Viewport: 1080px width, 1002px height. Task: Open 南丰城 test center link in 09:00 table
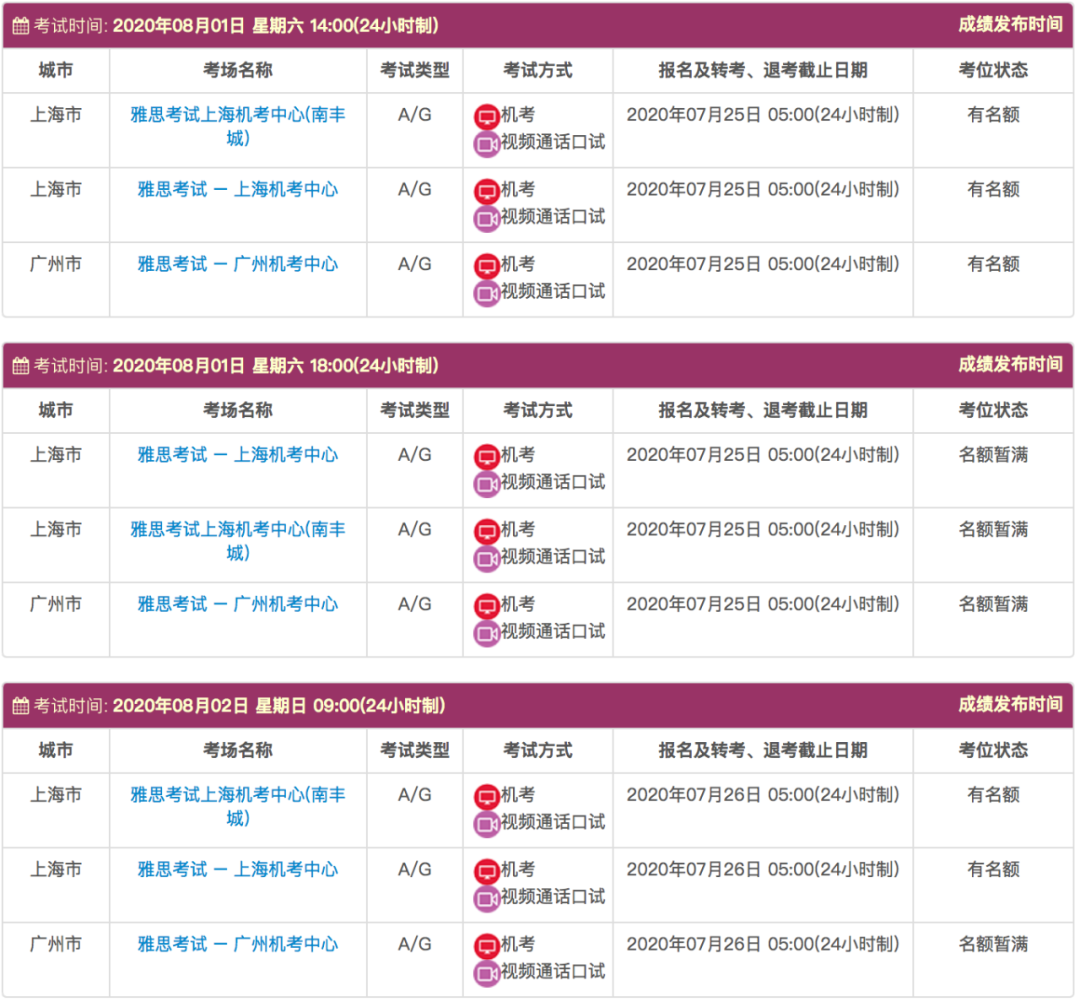point(238,806)
